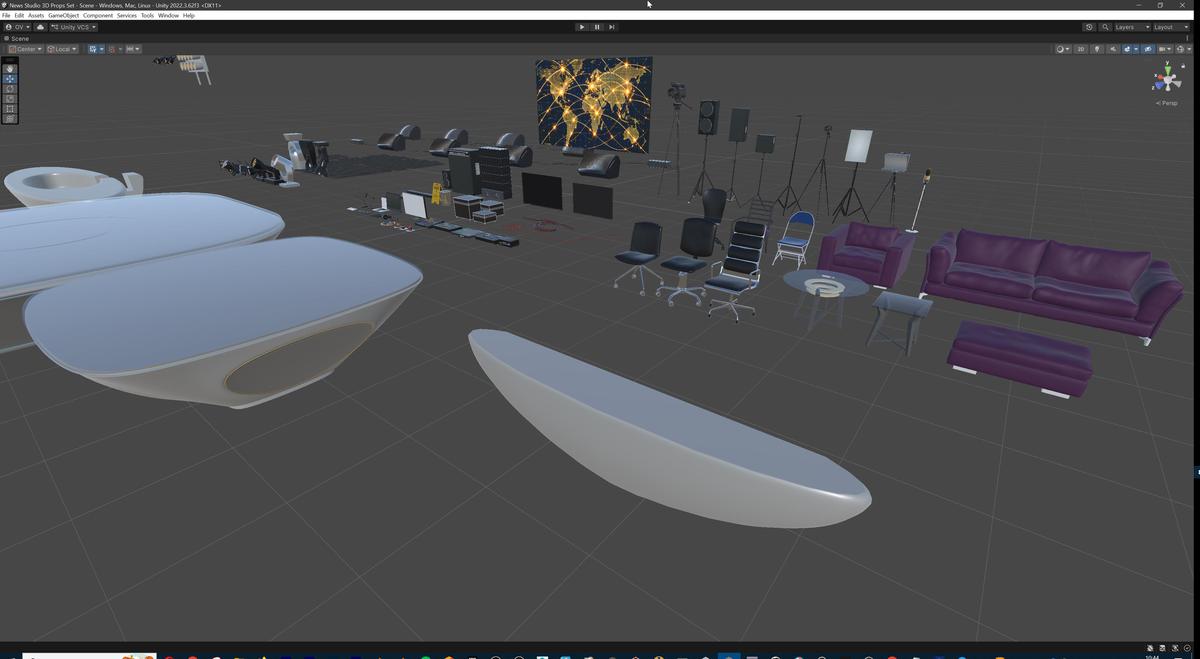
Task: Select the blue folding chair
Action: (x=795, y=238)
